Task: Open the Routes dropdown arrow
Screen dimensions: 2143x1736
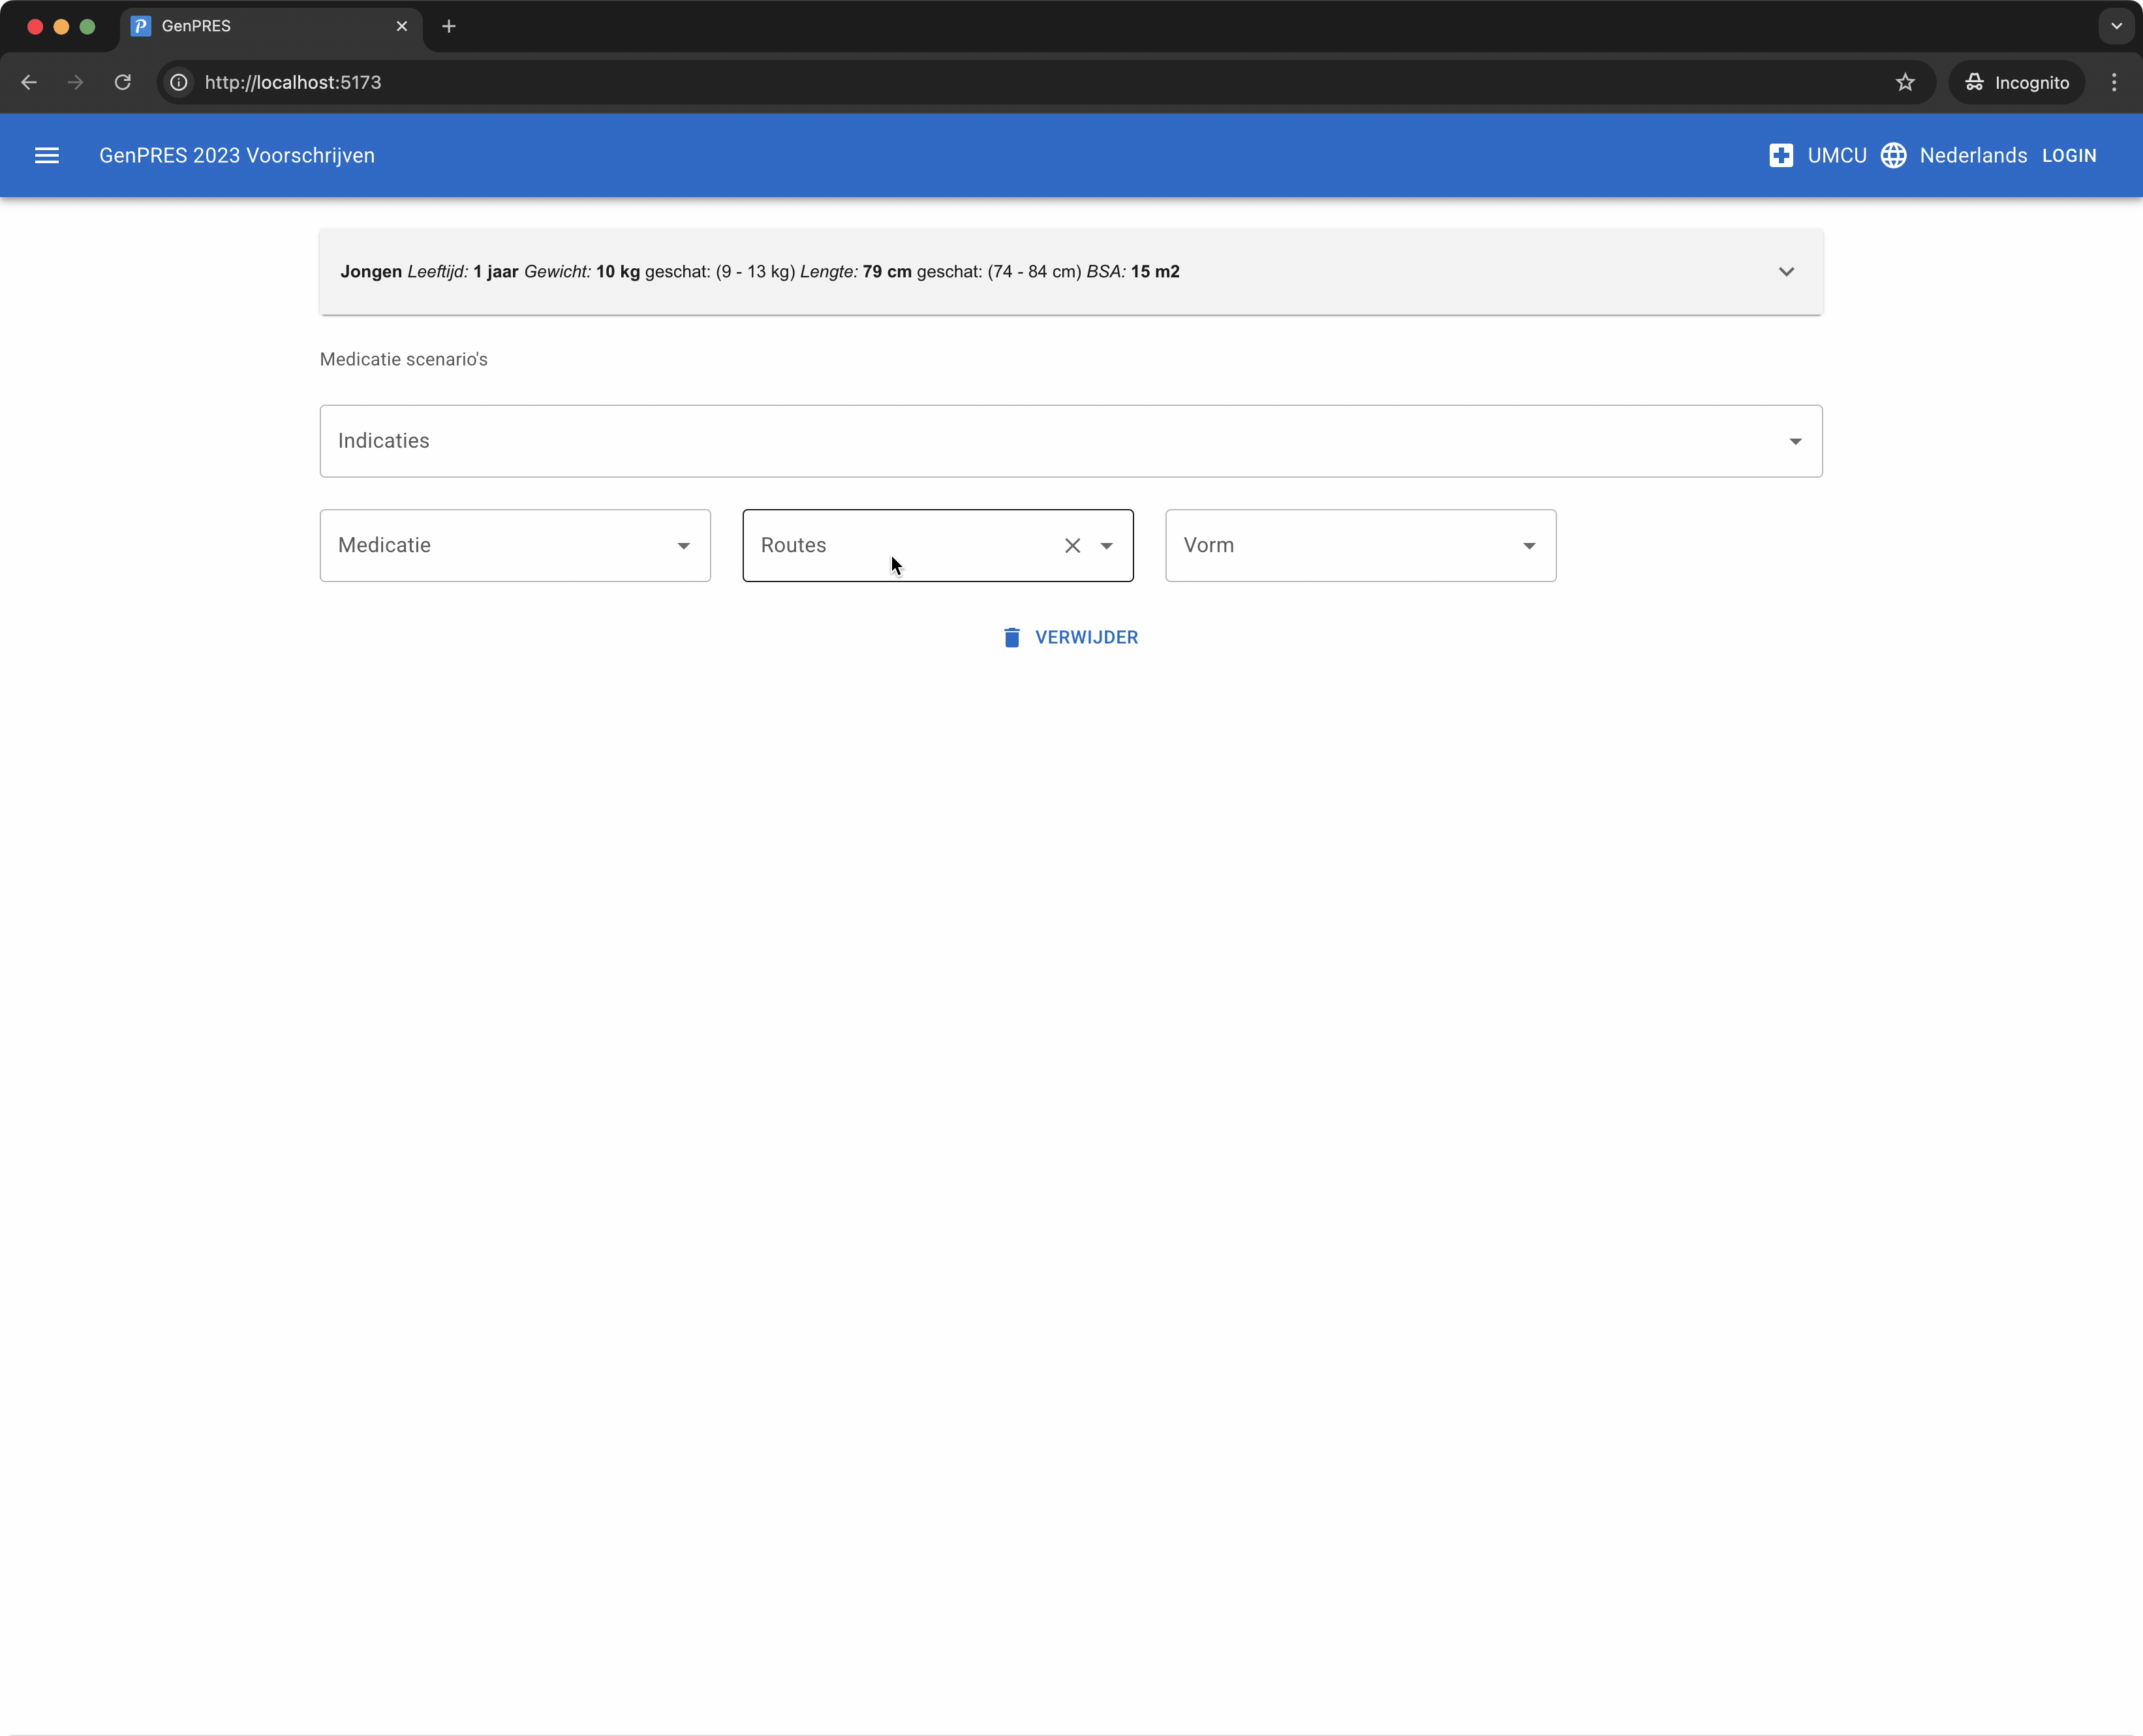Action: (x=1106, y=545)
